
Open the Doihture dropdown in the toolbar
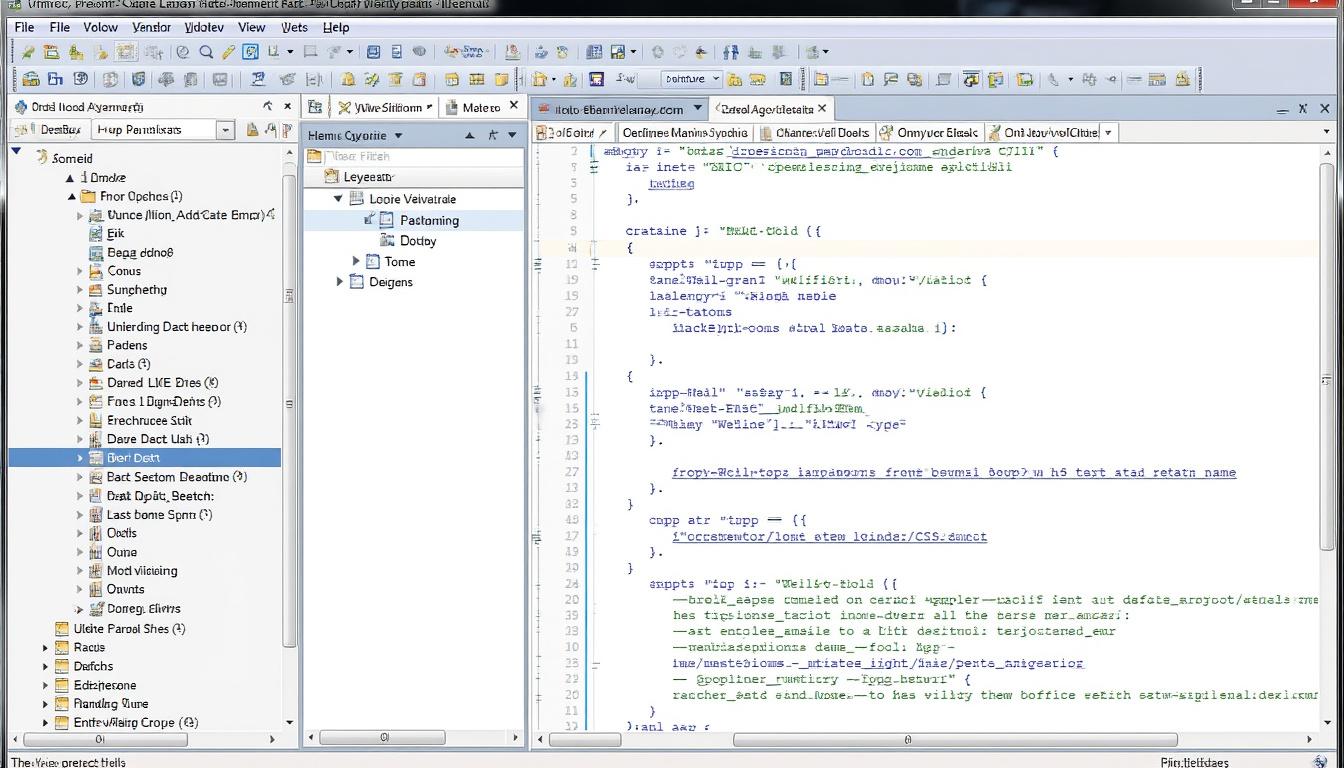(692, 79)
